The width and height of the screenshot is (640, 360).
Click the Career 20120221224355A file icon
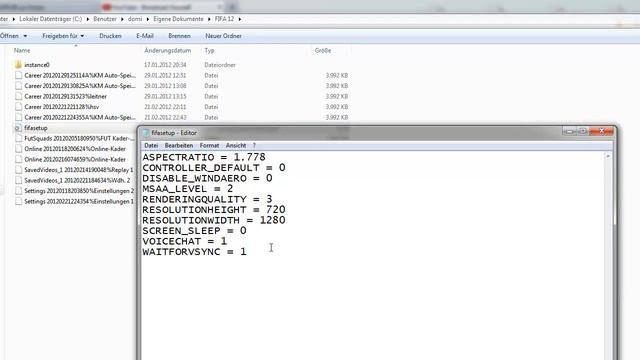pos(18,117)
